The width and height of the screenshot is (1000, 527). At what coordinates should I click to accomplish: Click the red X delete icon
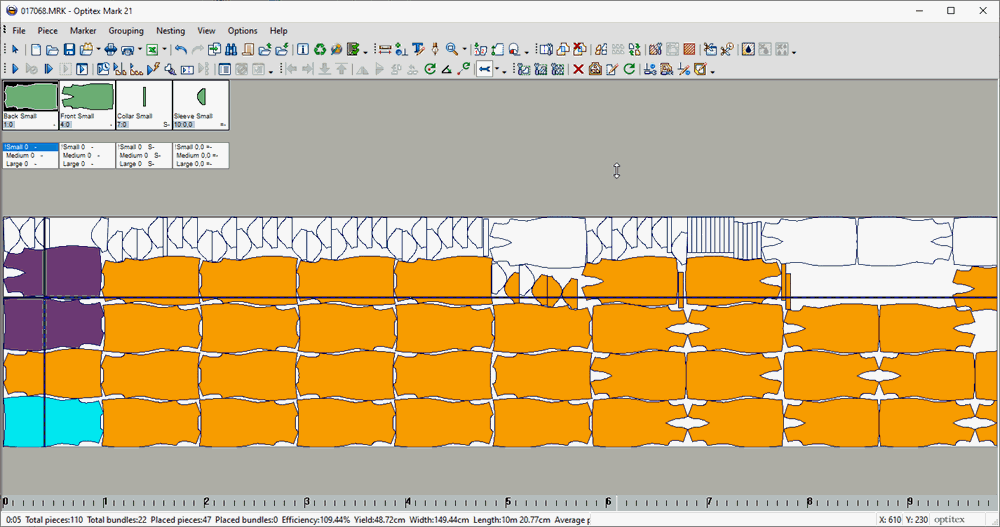pyautogui.click(x=577, y=69)
